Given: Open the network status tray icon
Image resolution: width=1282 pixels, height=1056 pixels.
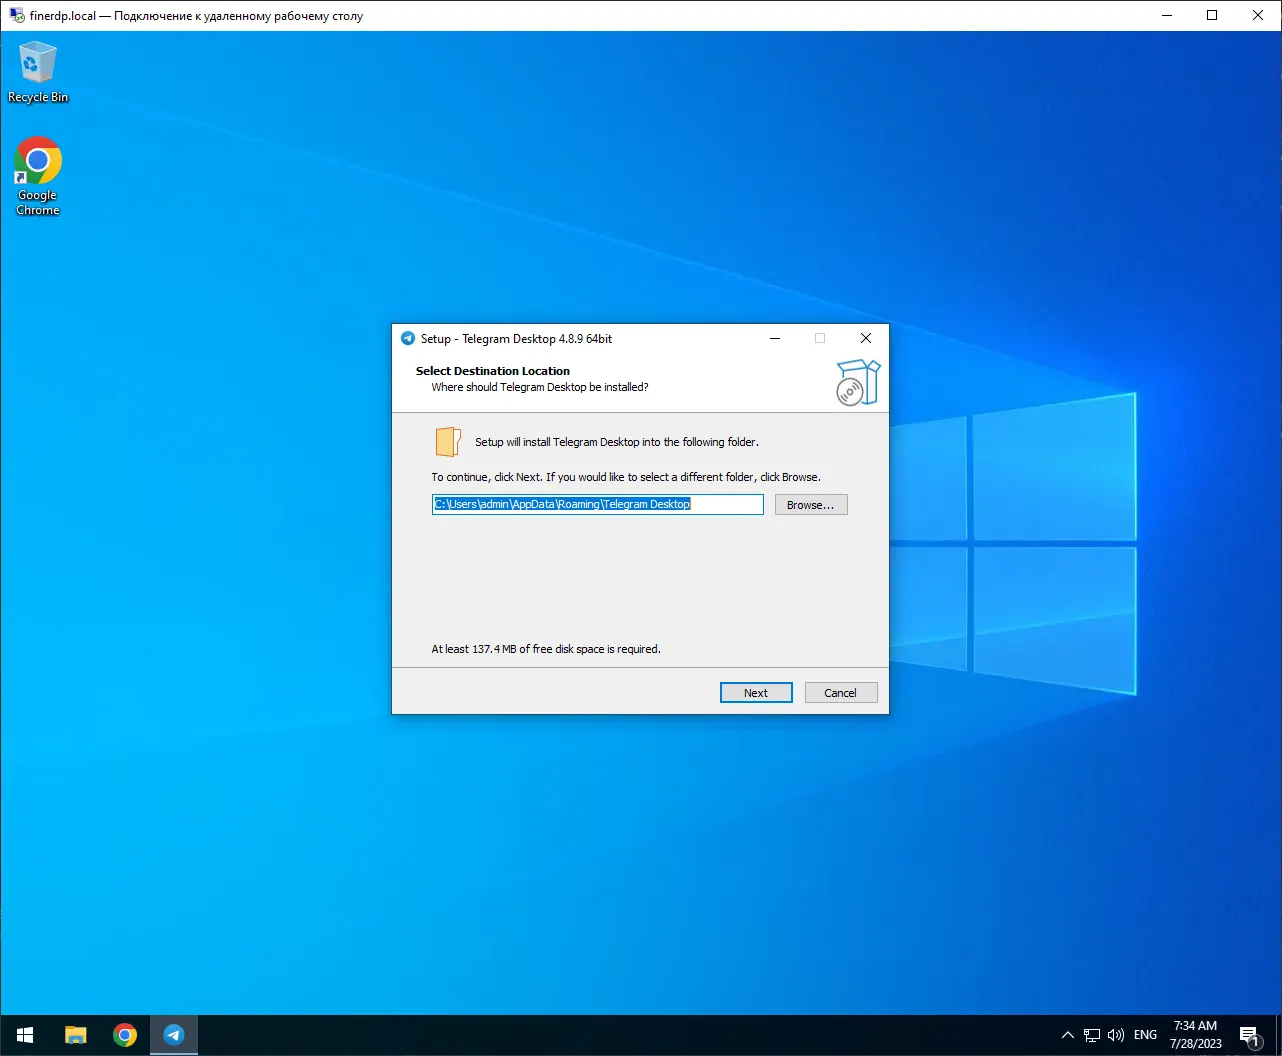Looking at the screenshot, I should (1092, 1035).
